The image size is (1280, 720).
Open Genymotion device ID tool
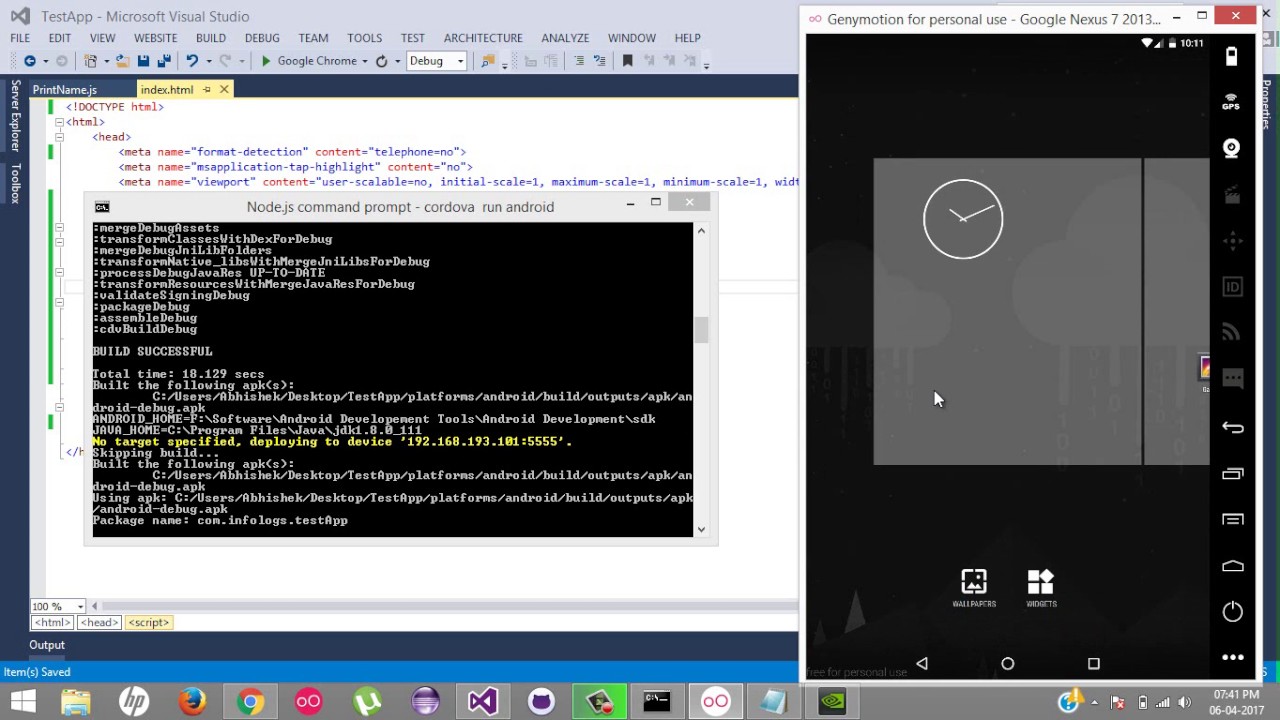(x=1232, y=287)
